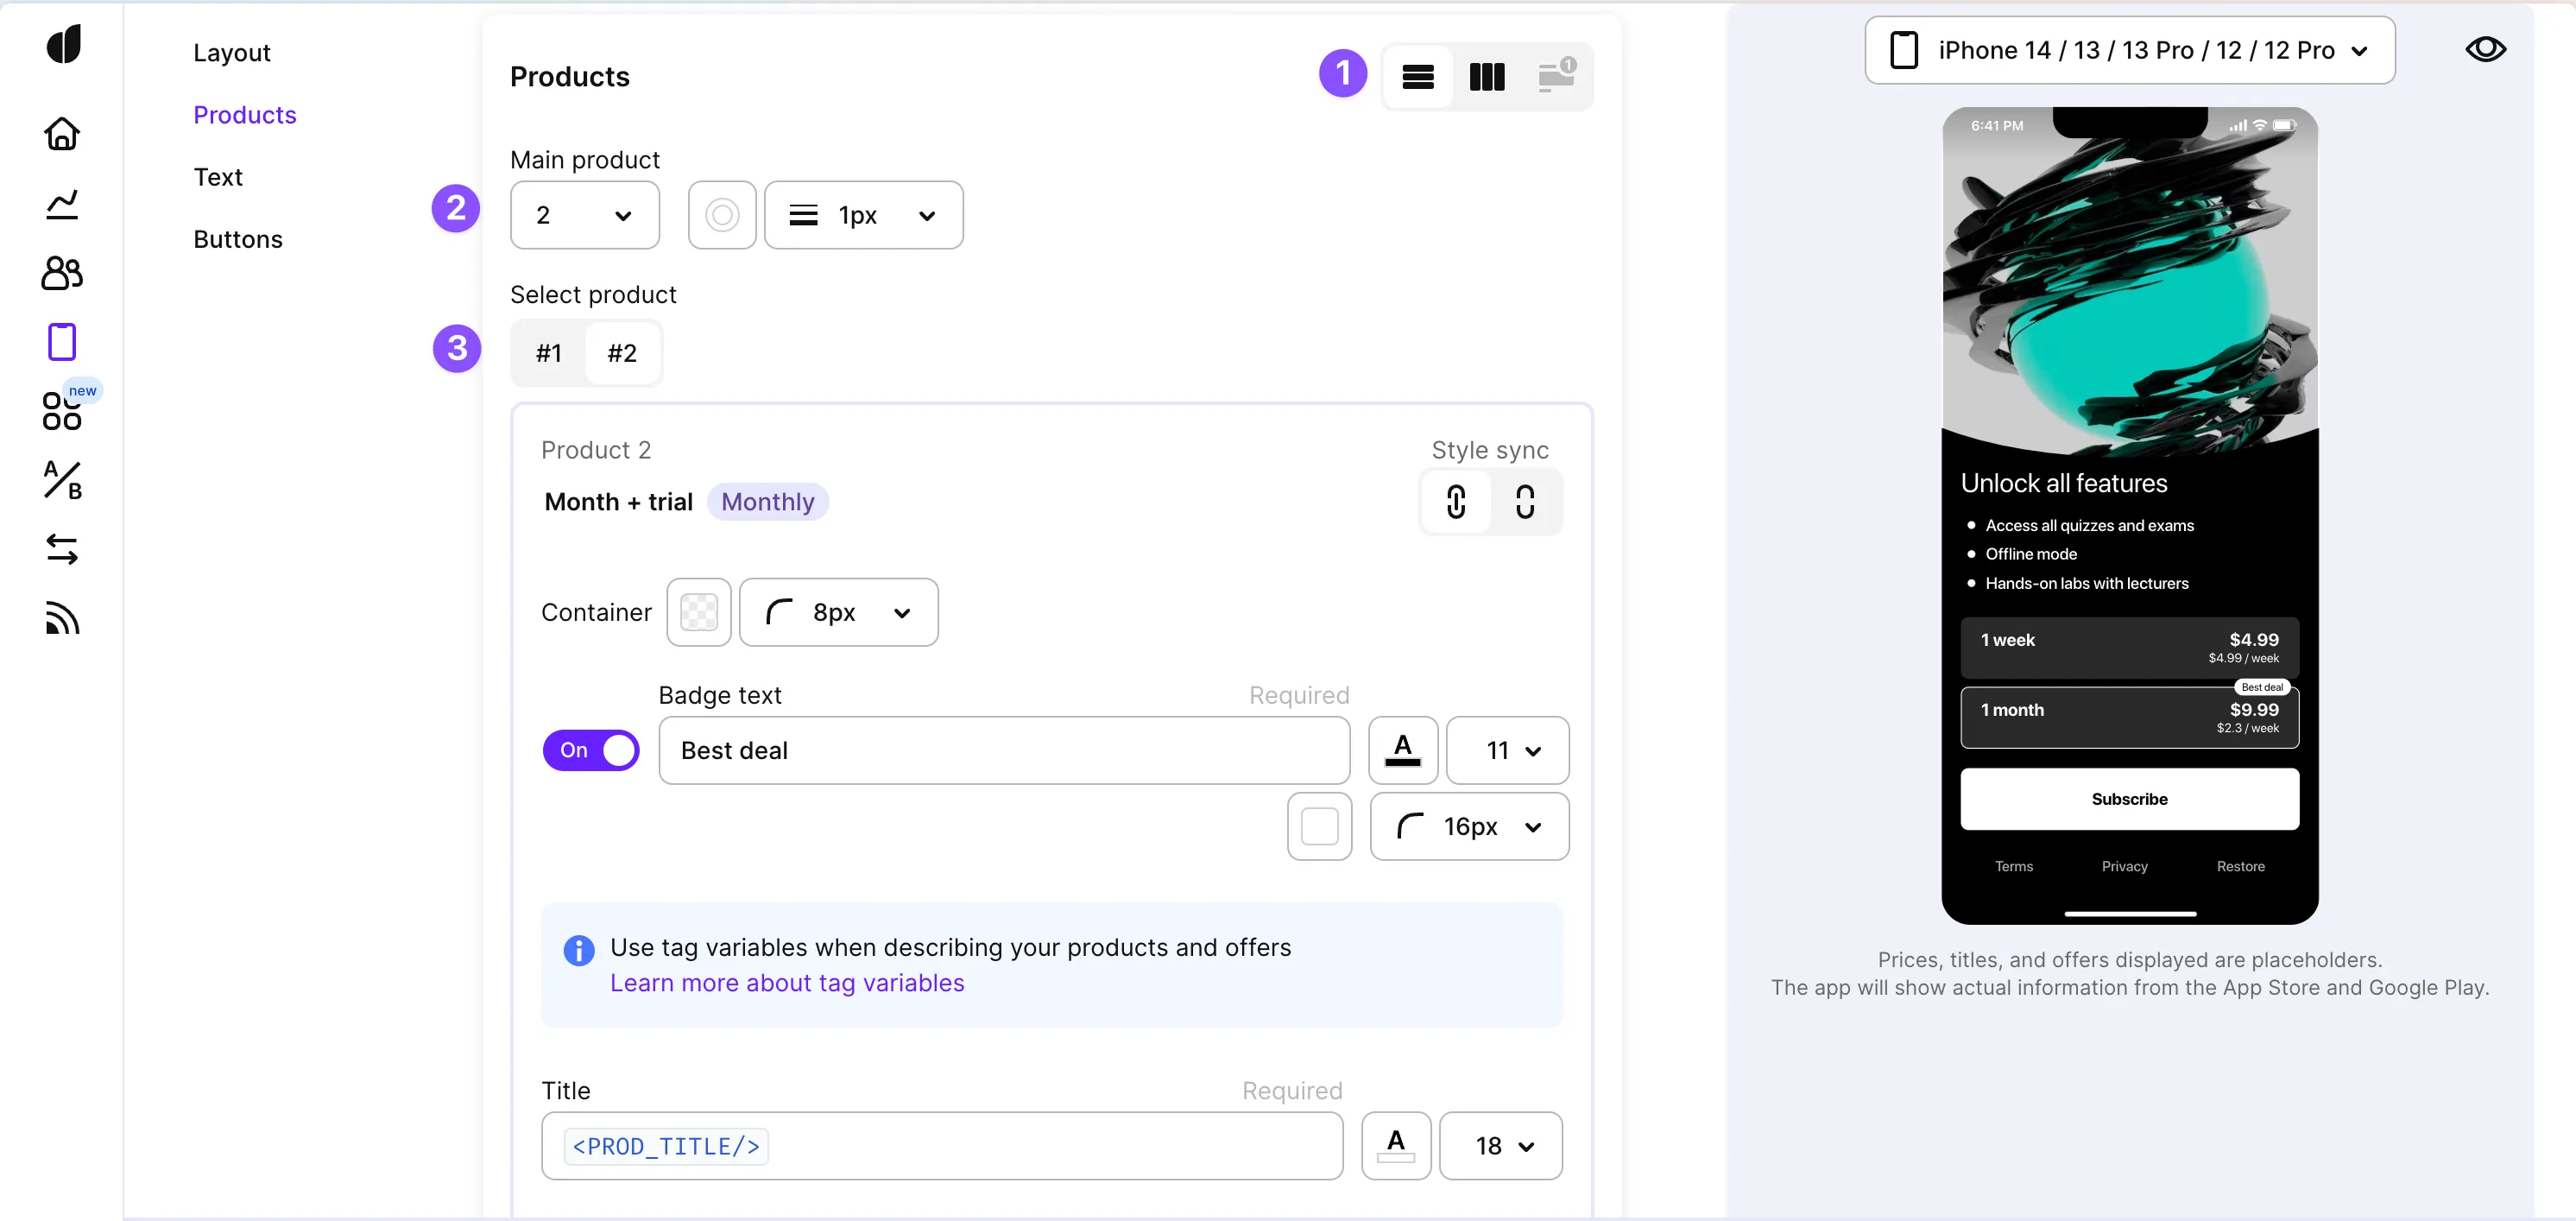Viewport: 2576px width, 1221px height.
Task: Open the RSS event feed sidebar icon
Action: pyautogui.click(x=62, y=618)
